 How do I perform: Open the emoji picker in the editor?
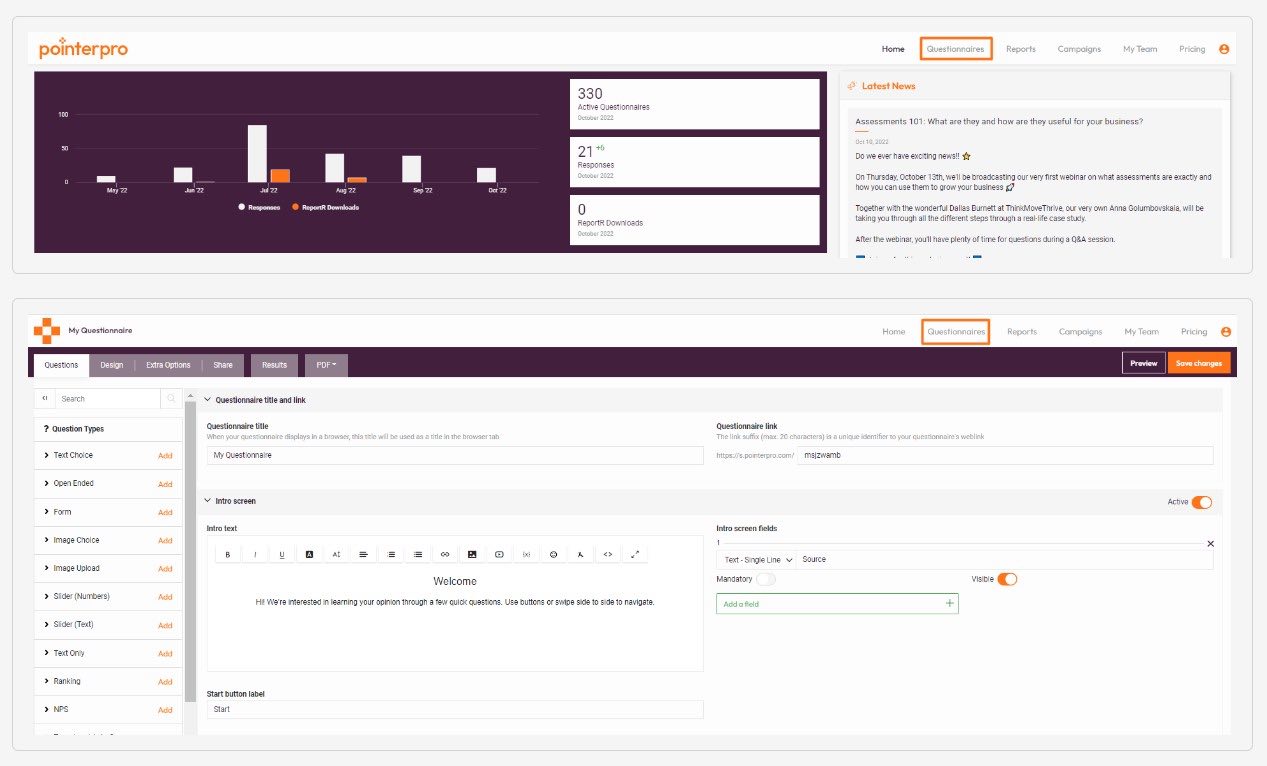click(553, 553)
